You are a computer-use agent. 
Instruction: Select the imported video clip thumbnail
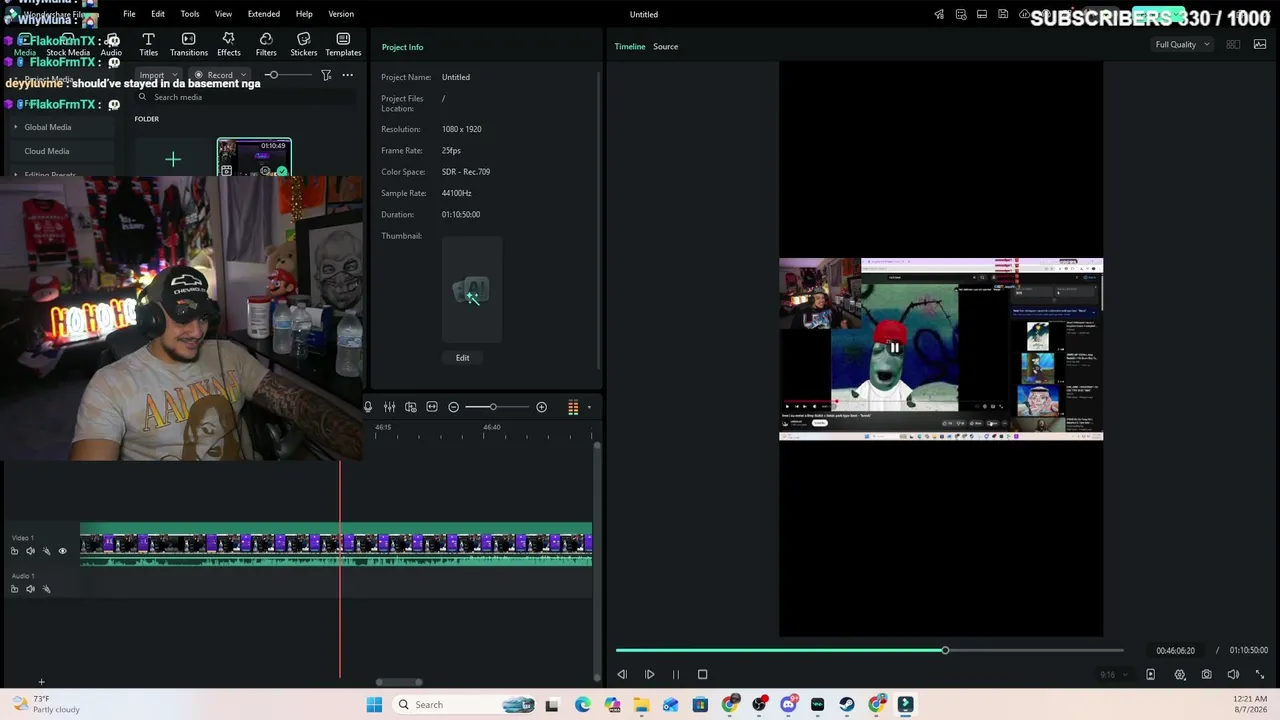tap(254, 158)
